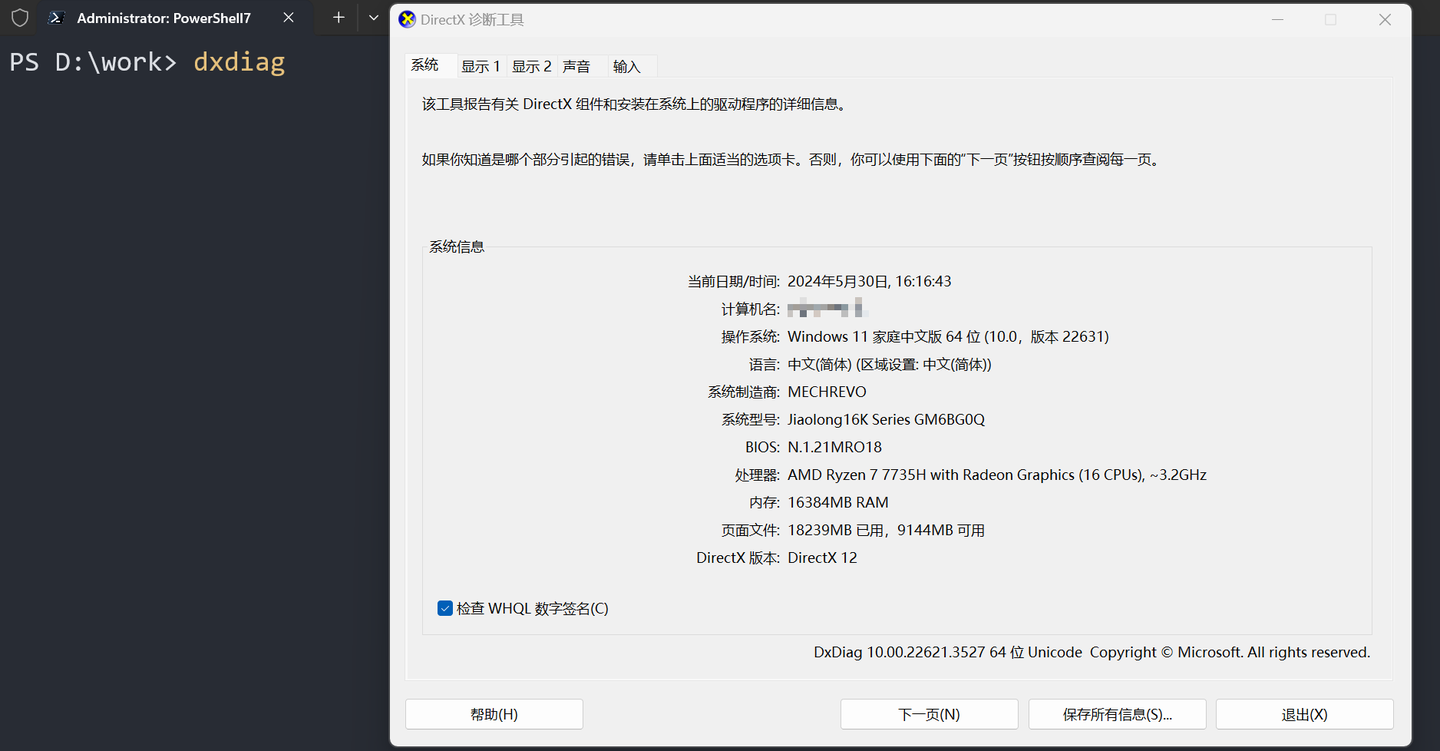Click the date value 2024年5月30日, 16:16:43

click(x=870, y=281)
